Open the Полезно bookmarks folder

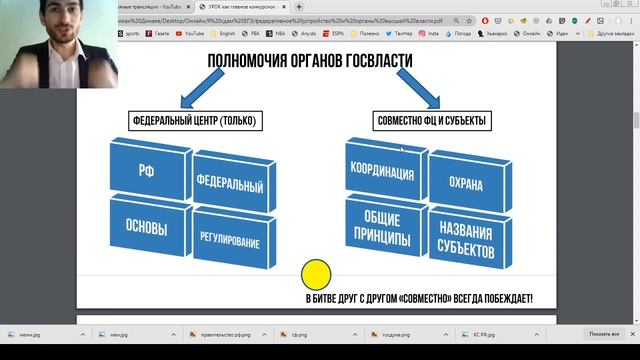click(x=364, y=33)
